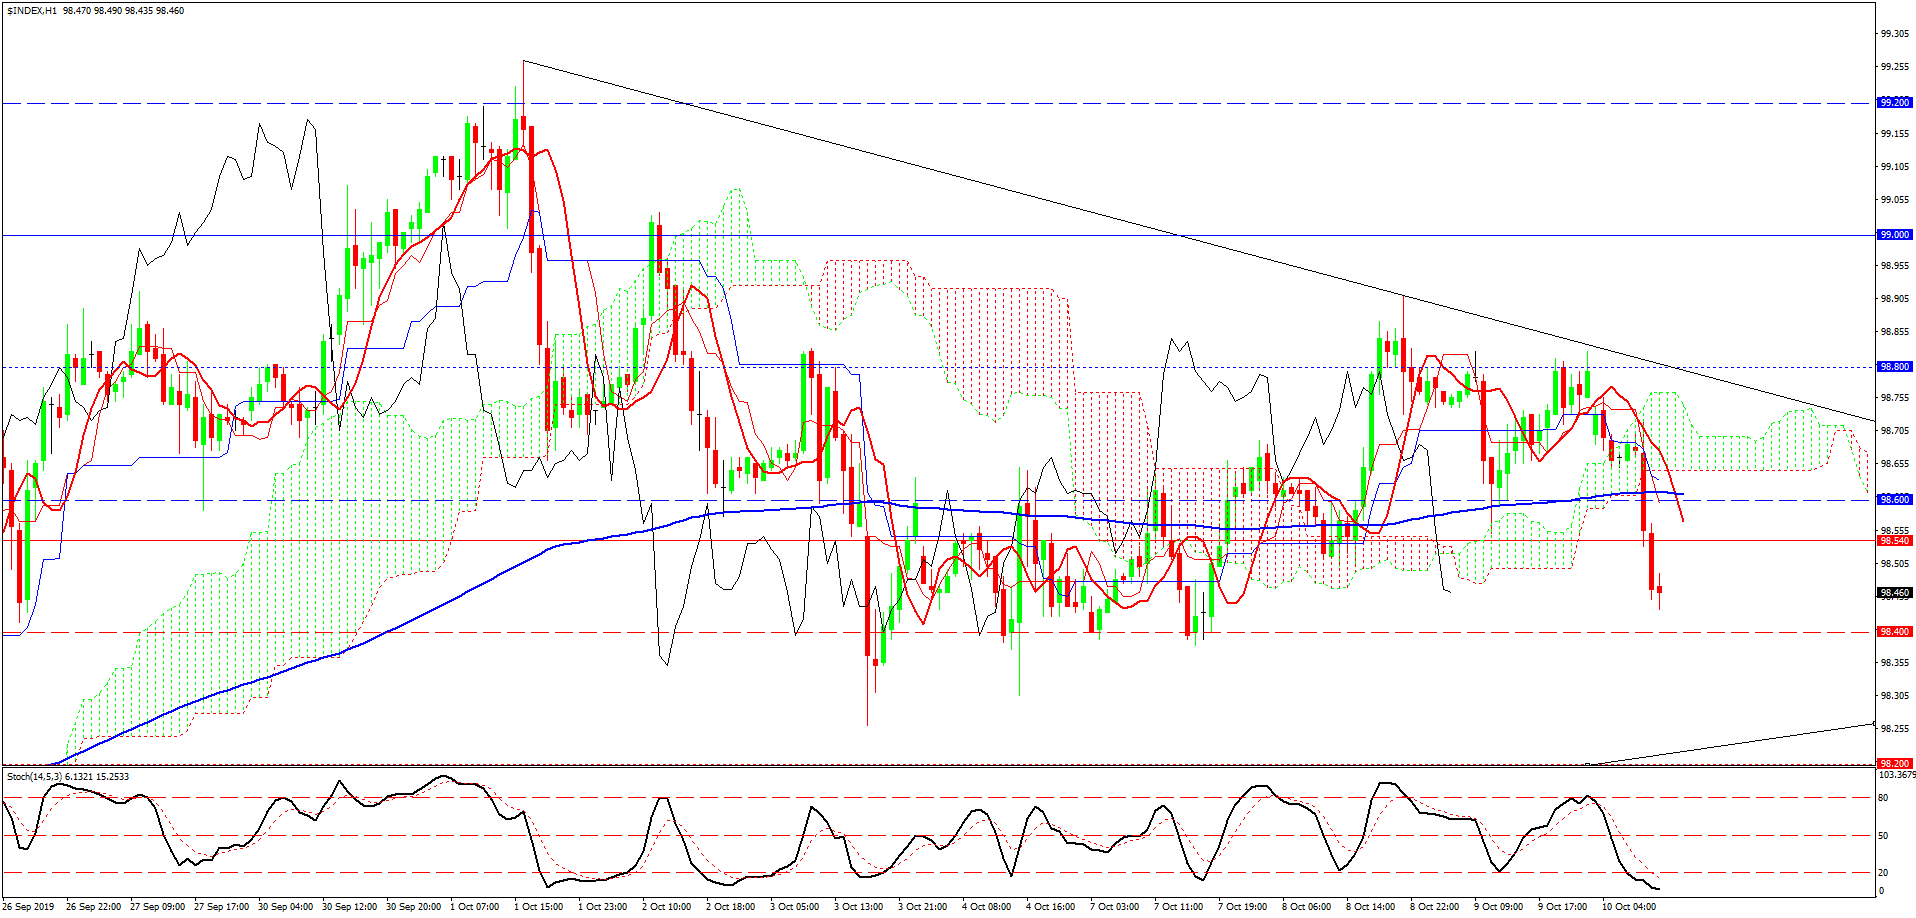Viewport: 1916px width, 918px height.
Task: Click the stochastic 80 level label
Action: (x=1883, y=797)
